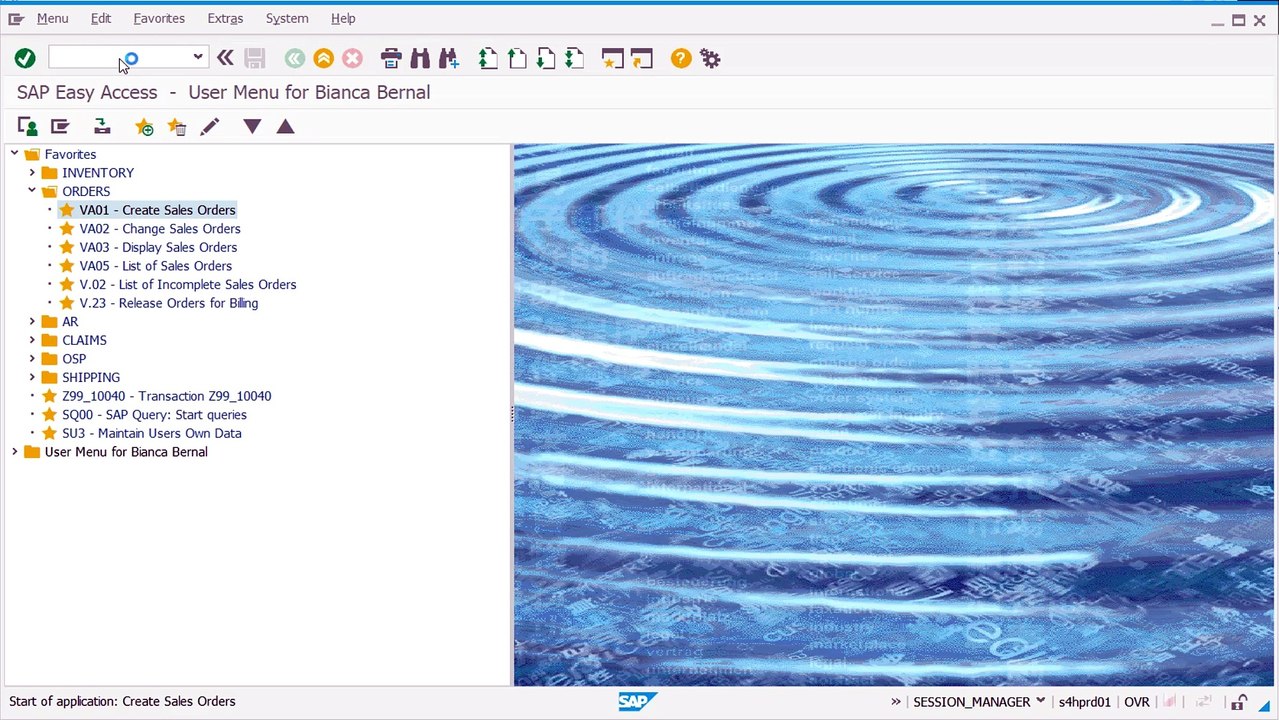Screen dimensions: 1279x720
Task: Open the Edit menu
Action: tap(101, 19)
